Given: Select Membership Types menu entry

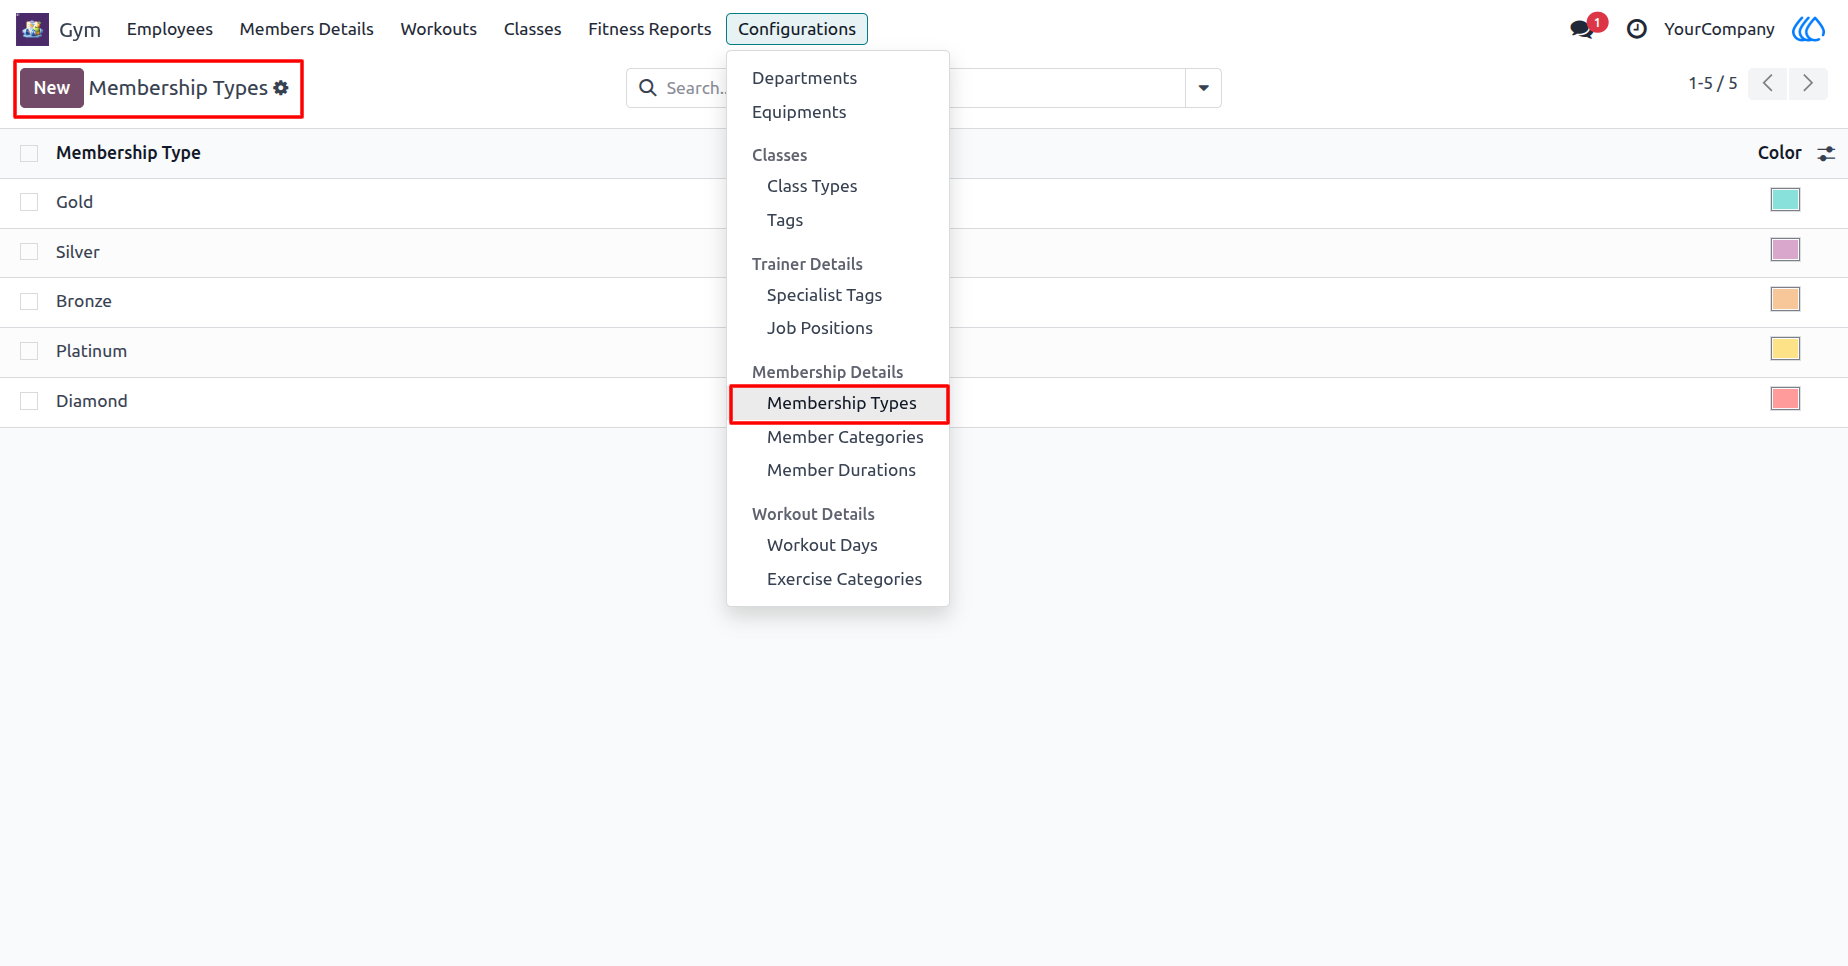Looking at the screenshot, I should [x=838, y=403].
